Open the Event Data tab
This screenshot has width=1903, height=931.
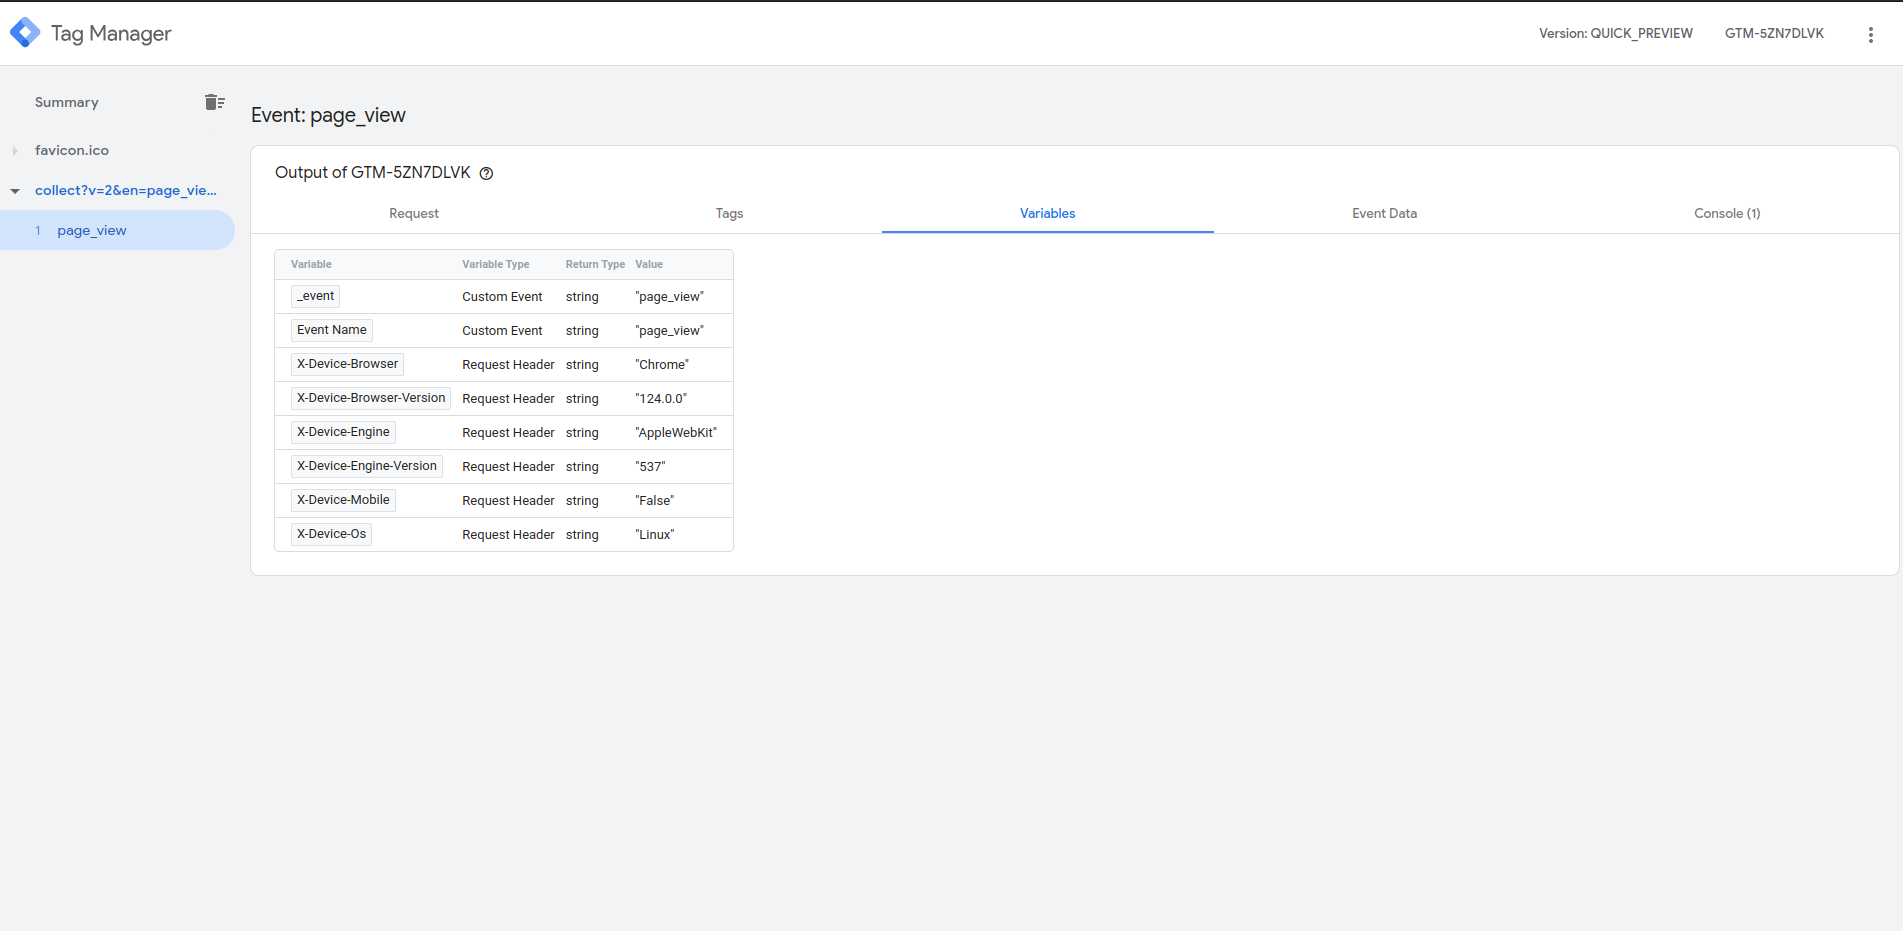tap(1384, 213)
